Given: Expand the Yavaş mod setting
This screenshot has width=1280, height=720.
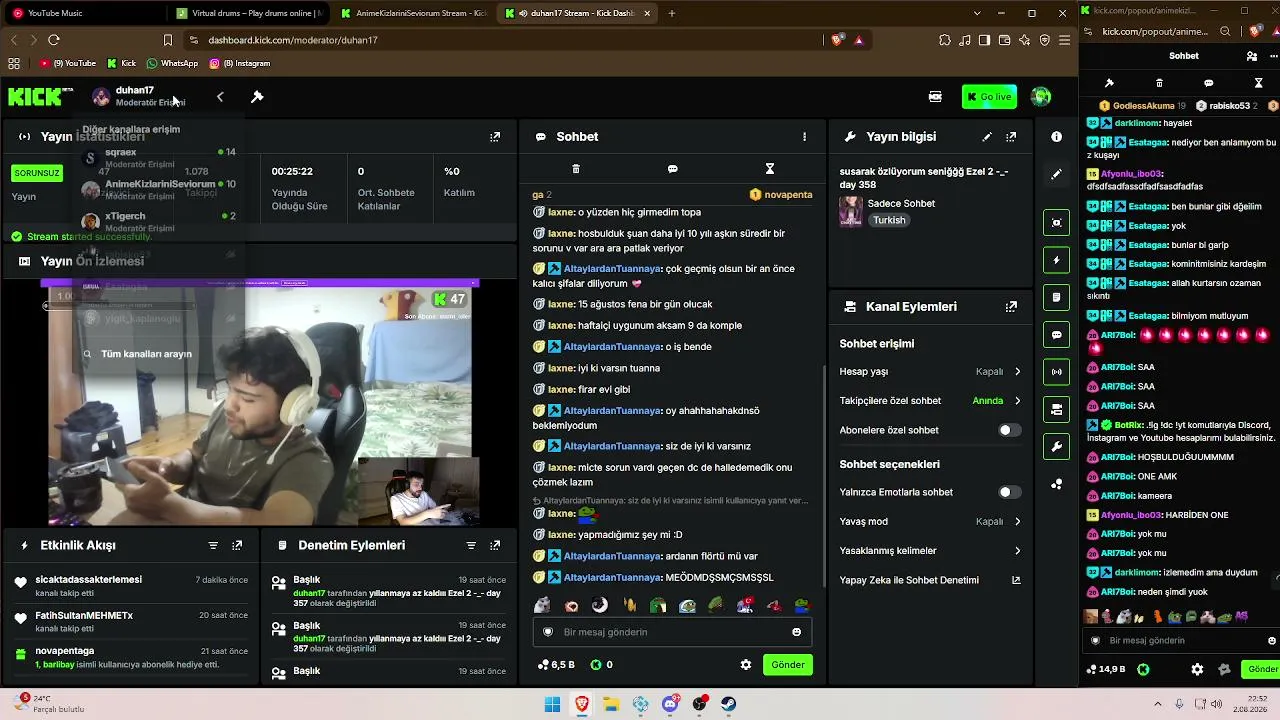Looking at the screenshot, I should (x=930, y=521).
